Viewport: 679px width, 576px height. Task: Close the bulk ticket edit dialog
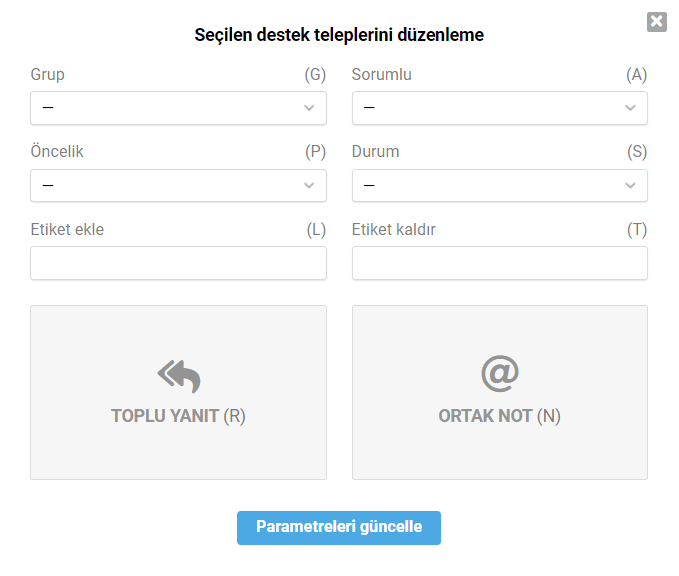656,22
